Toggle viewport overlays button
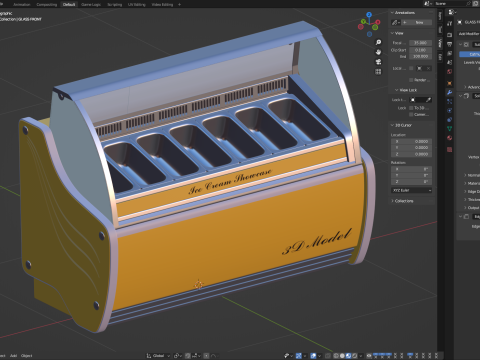The height and width of the screenshot is (360, 480). point(313,356)
